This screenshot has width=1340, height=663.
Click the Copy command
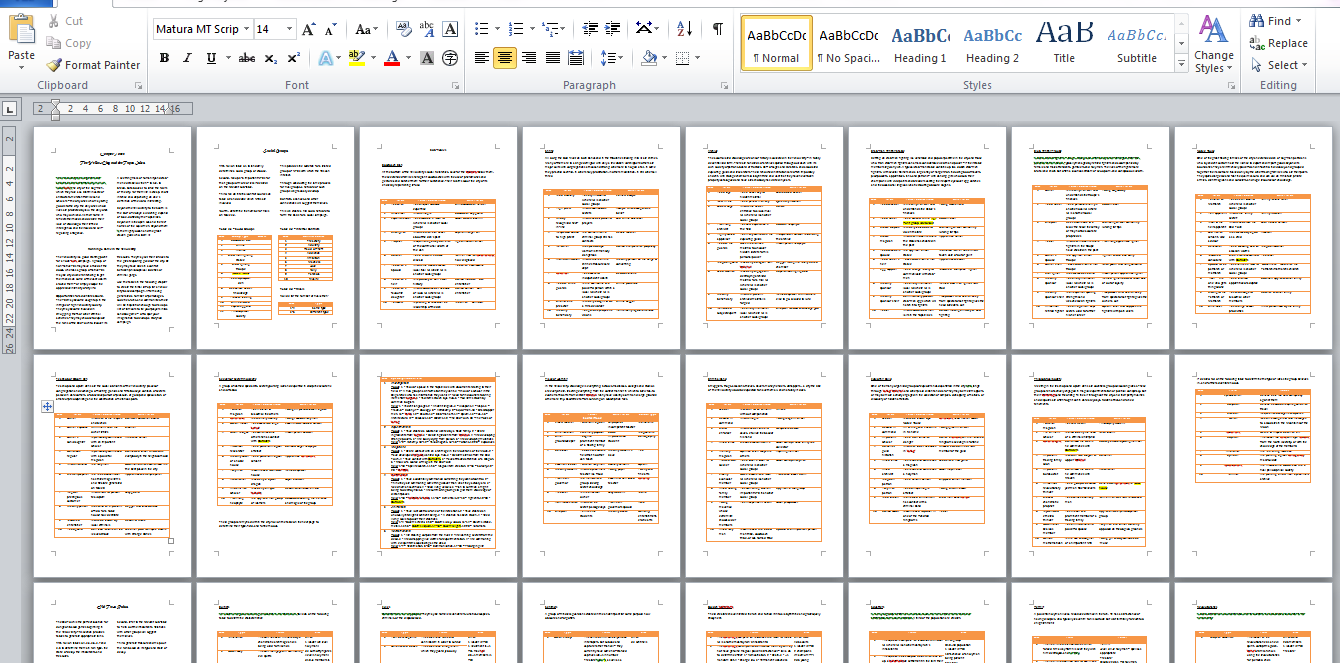point(68,43)
